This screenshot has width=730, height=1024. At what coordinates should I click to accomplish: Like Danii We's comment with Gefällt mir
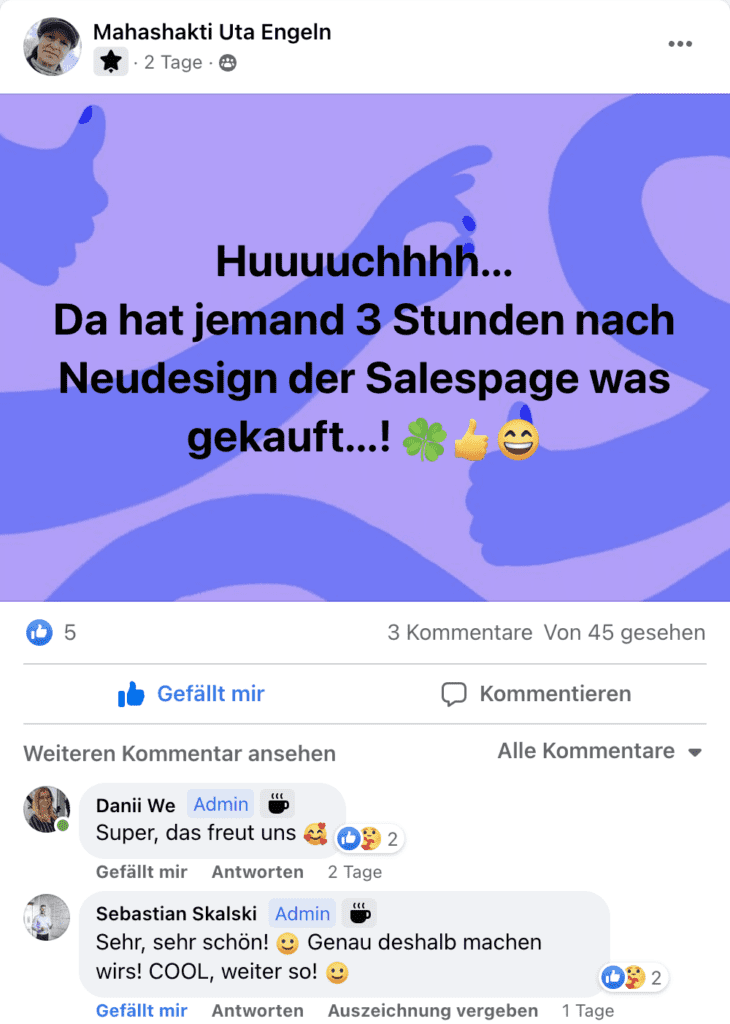click(x=142, y=872)
